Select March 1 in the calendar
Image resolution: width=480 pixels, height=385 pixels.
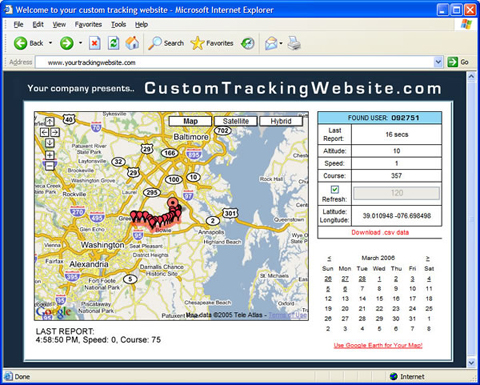pyautogui.click(x=379, y=279)
